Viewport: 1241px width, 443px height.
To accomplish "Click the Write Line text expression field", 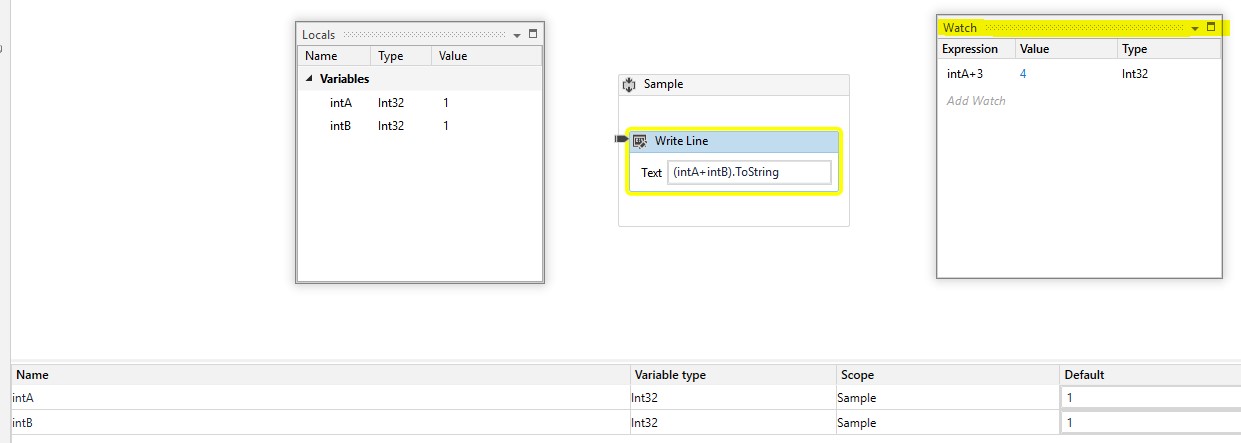I will (749, 172).
